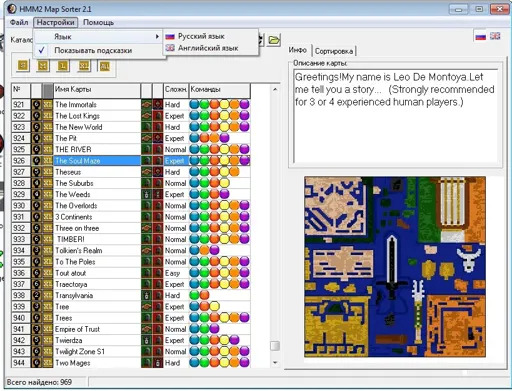Select To The Poles map row

[x=131, y=262]
